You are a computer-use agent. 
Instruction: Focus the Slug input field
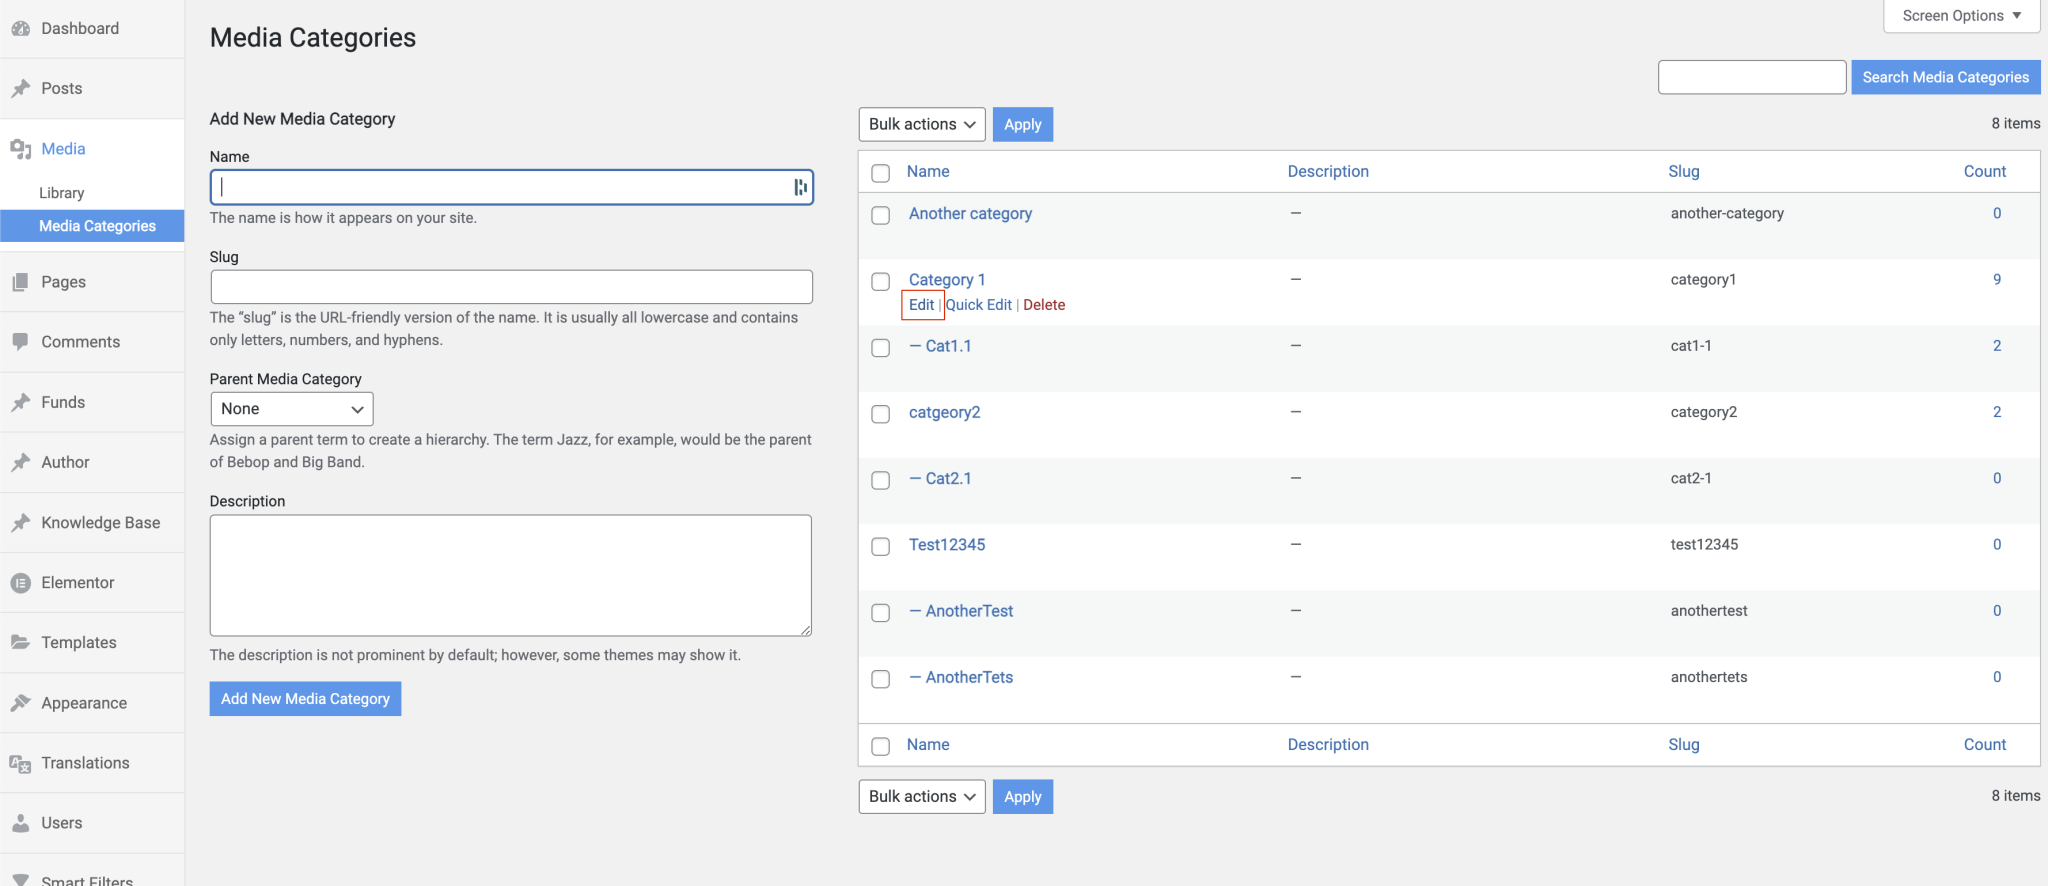coord(511,287)
